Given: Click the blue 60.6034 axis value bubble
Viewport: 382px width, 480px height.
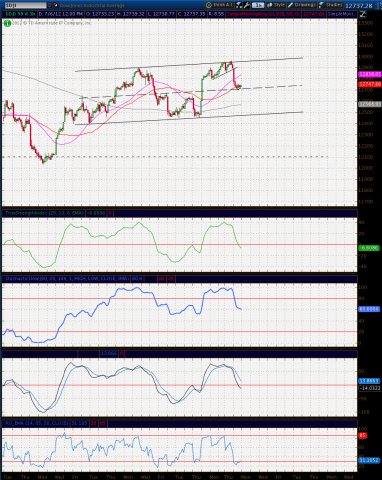Looking at the screenshot, I should point(369,309).
